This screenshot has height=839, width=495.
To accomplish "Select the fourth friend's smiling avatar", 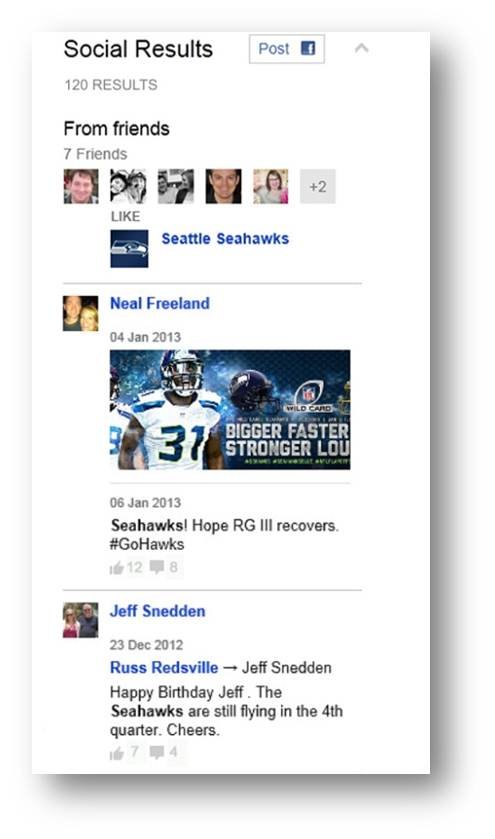I will point(223,186).
